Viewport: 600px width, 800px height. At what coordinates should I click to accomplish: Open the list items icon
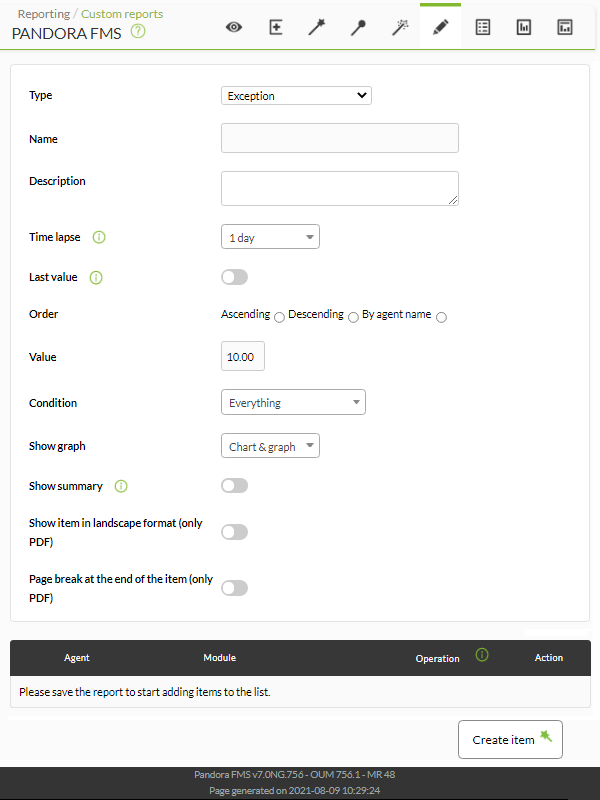pyautogui.click(x=483, y=27)
